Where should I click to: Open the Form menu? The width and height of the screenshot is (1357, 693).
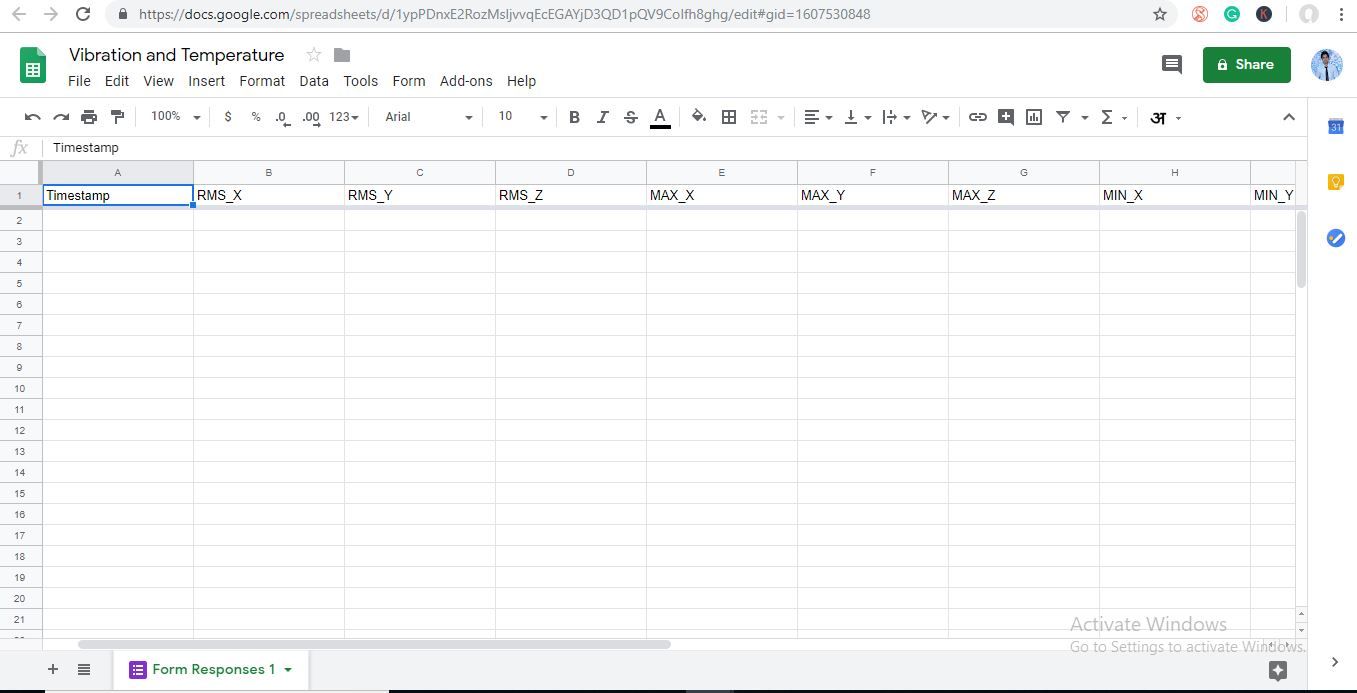coord(409,81)
